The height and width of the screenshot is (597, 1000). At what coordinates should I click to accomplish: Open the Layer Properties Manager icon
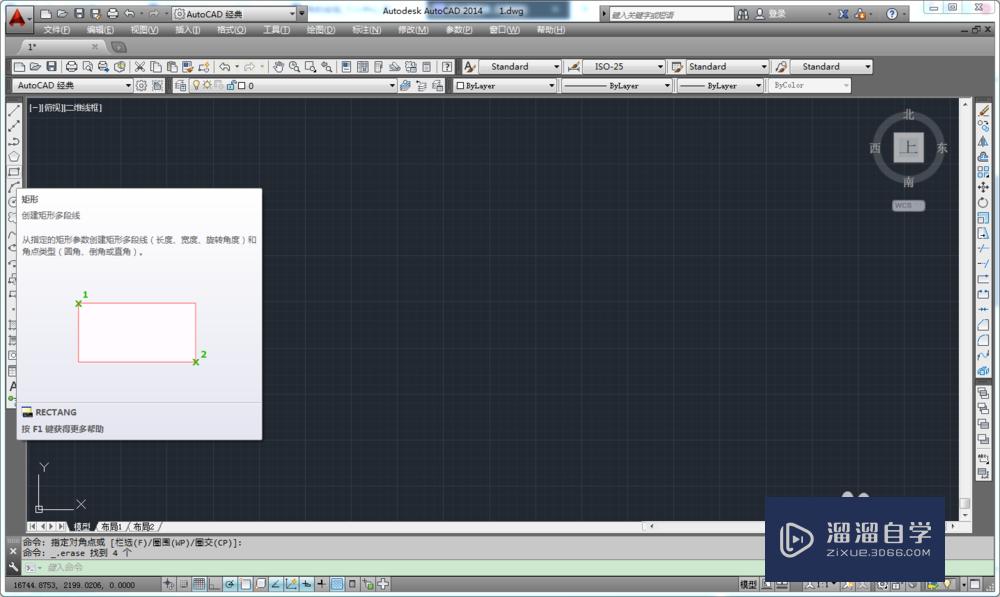[180, 85]
